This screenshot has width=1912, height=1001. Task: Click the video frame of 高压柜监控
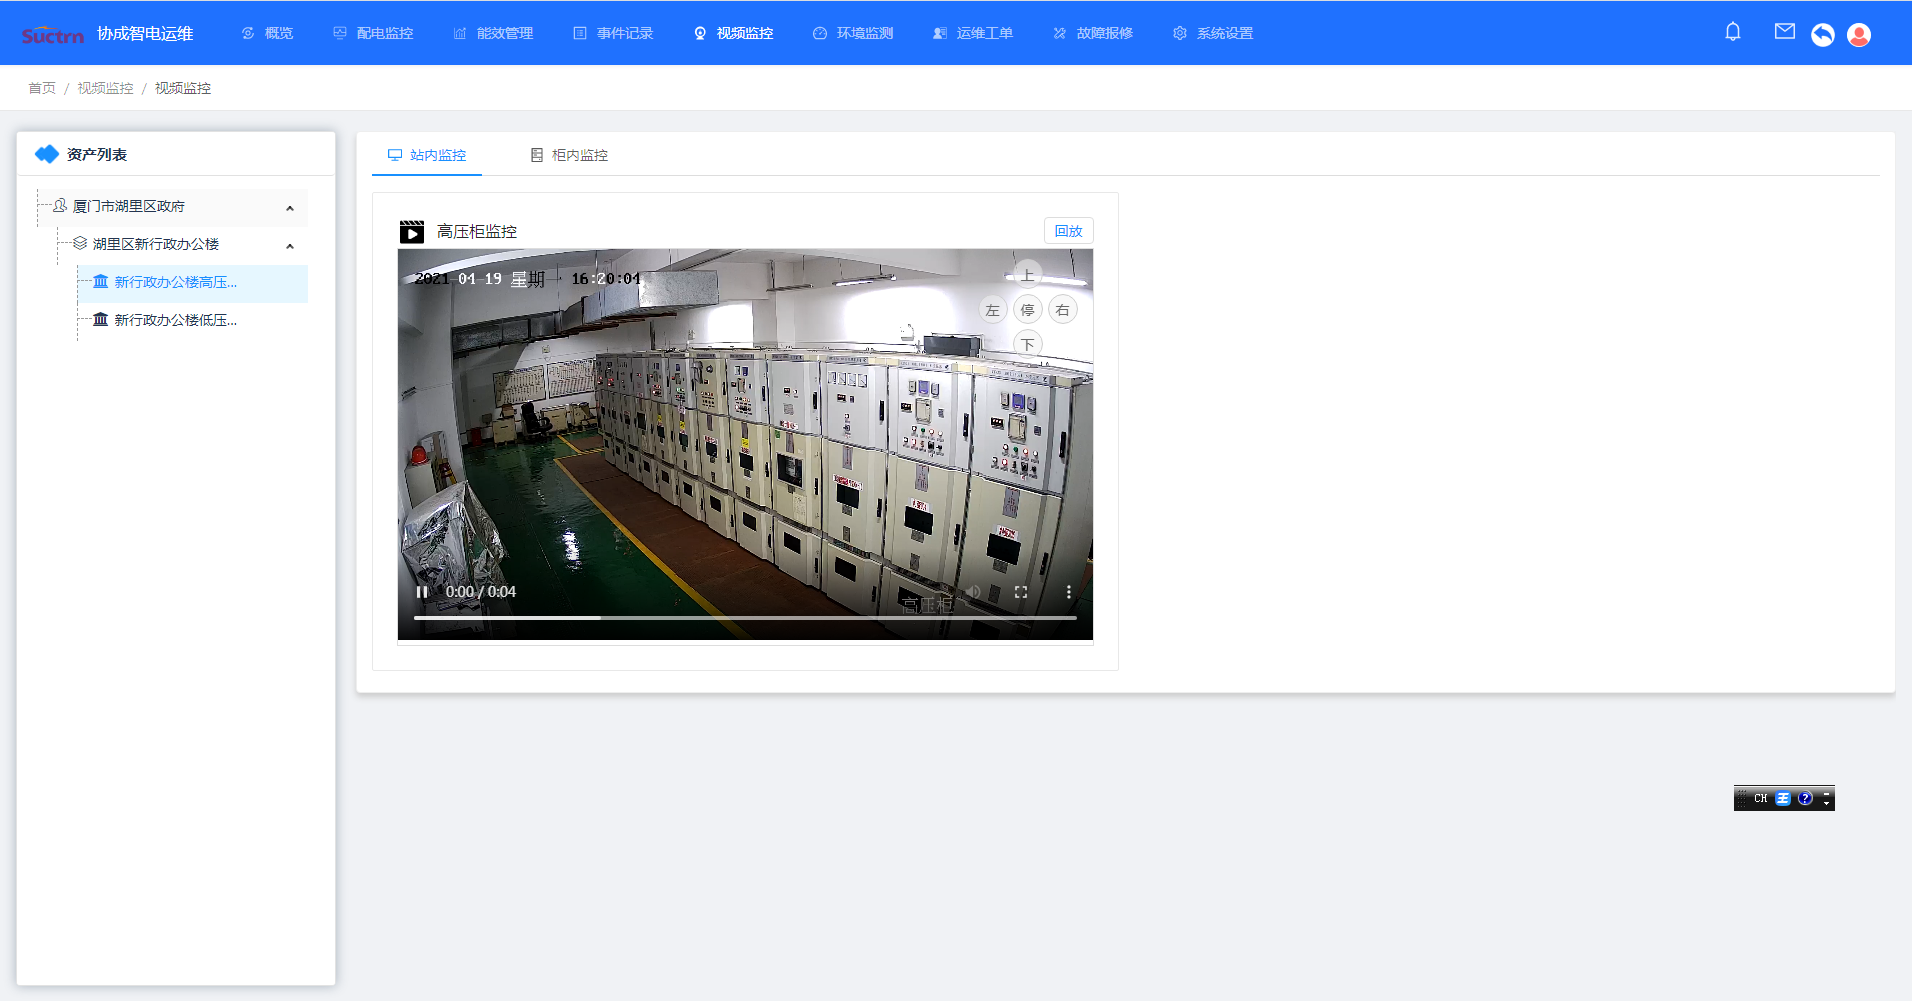[x=745, y=444]
